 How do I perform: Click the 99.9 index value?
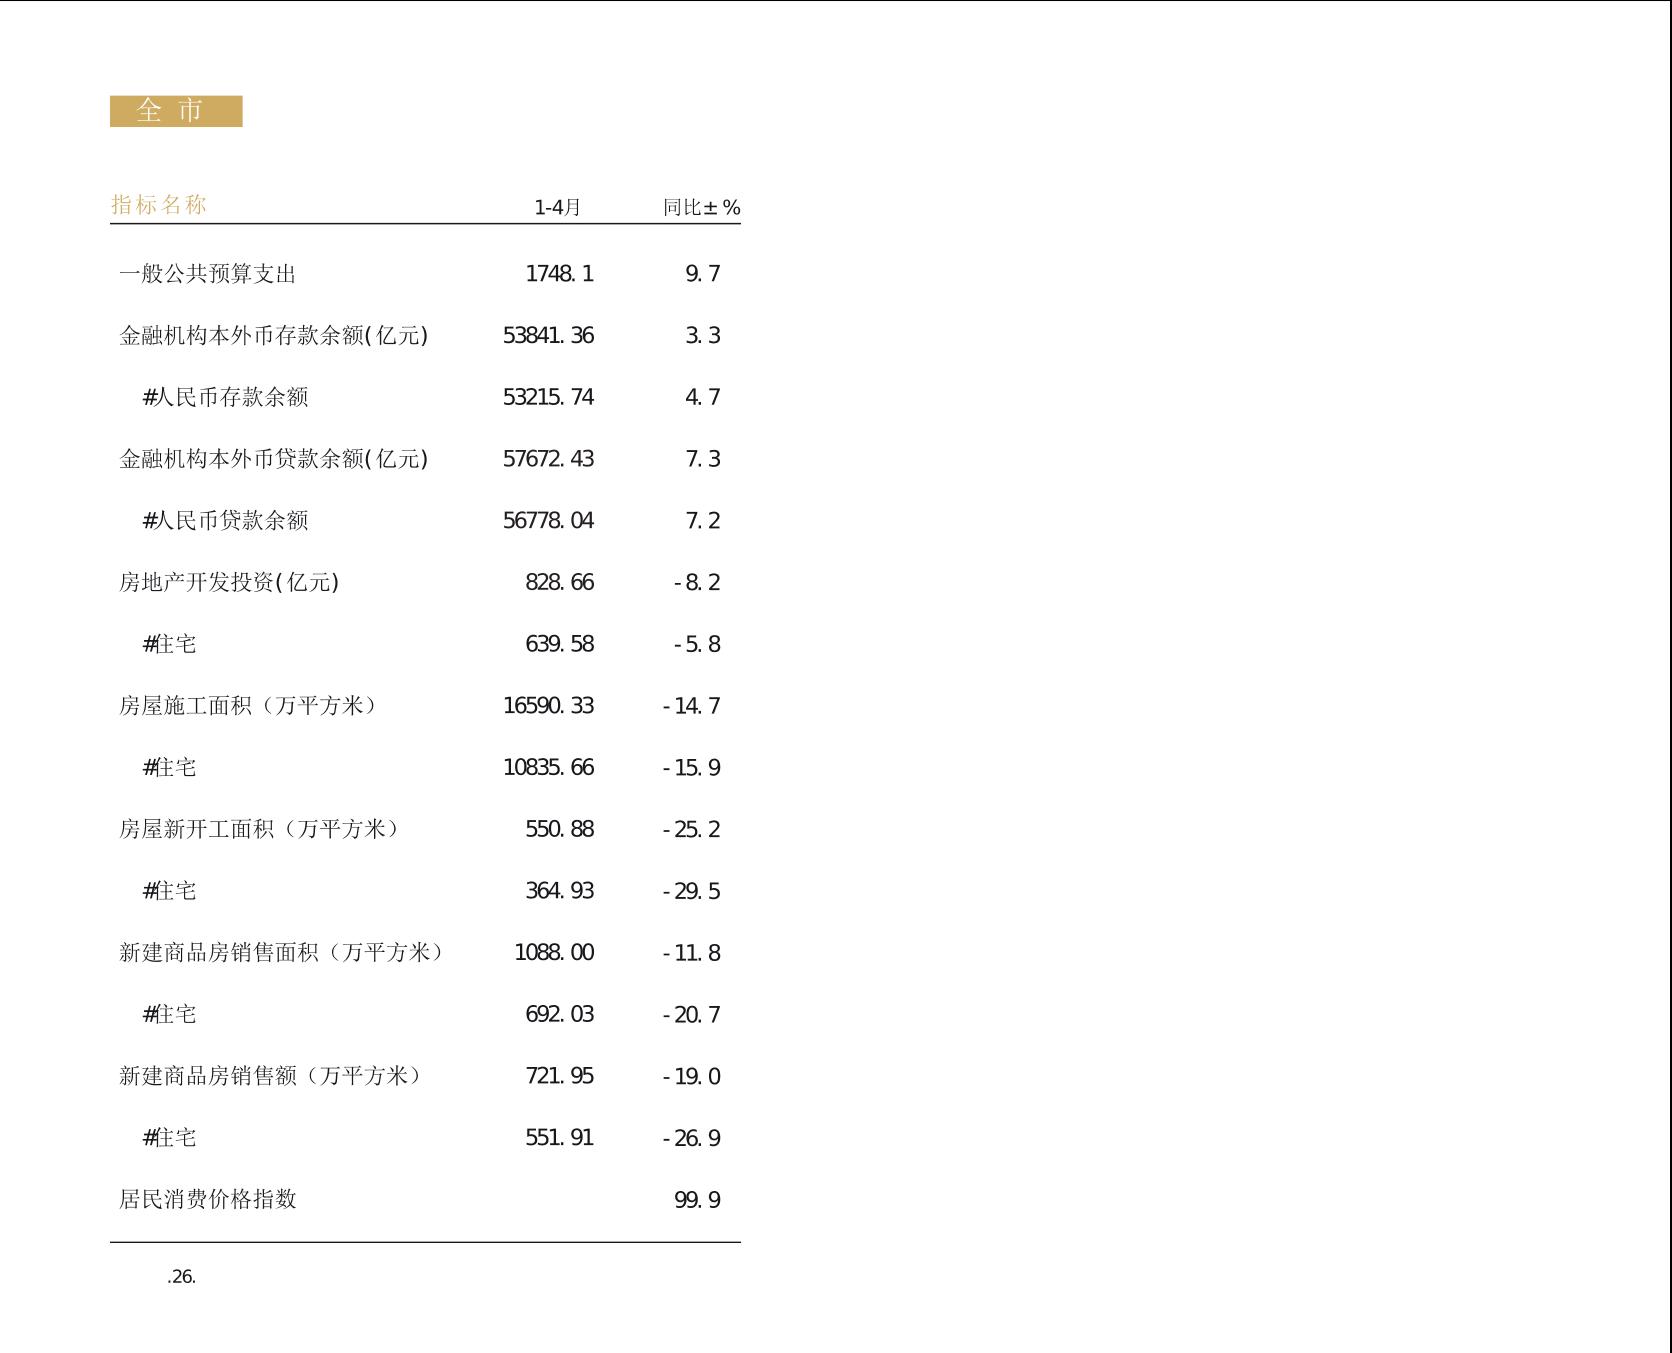point(697,1200)
